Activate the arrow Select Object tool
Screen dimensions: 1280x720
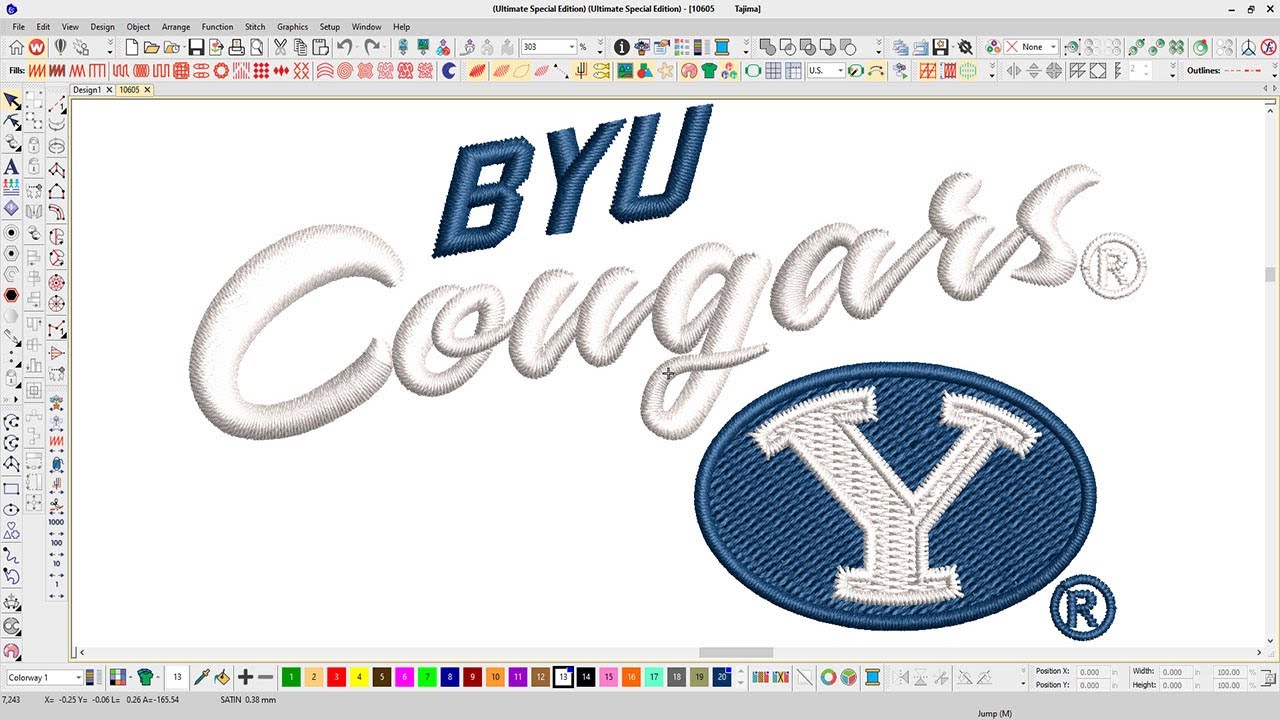click(x=11, y=101)
